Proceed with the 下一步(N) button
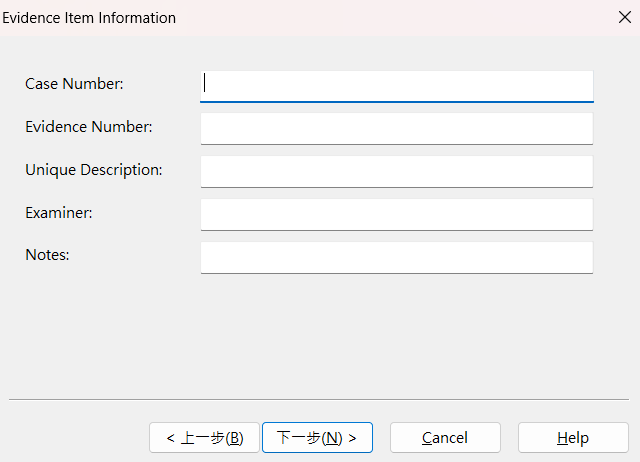 317,438
